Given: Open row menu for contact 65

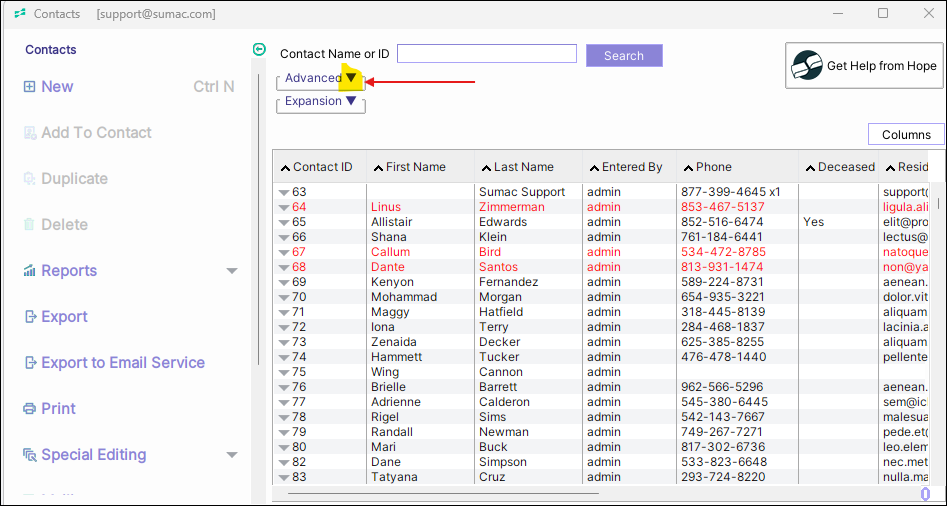Looking at the screenshot, I should coord(284,222).
